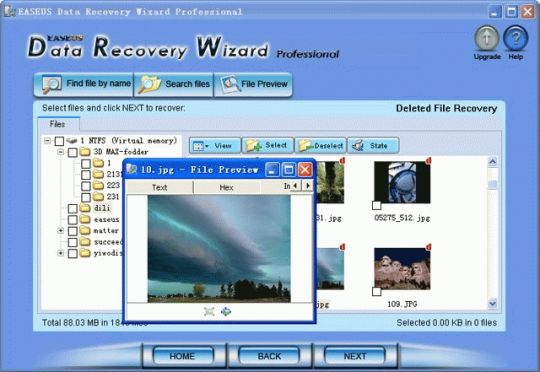Check the matter folder checkbox

click(x=72, y=231)
